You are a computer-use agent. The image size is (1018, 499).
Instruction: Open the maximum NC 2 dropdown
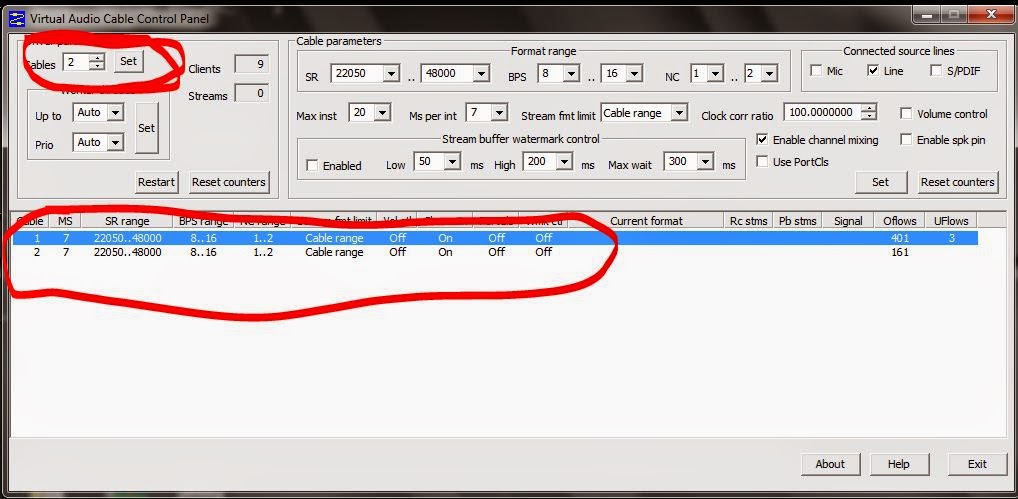[769, 74]
